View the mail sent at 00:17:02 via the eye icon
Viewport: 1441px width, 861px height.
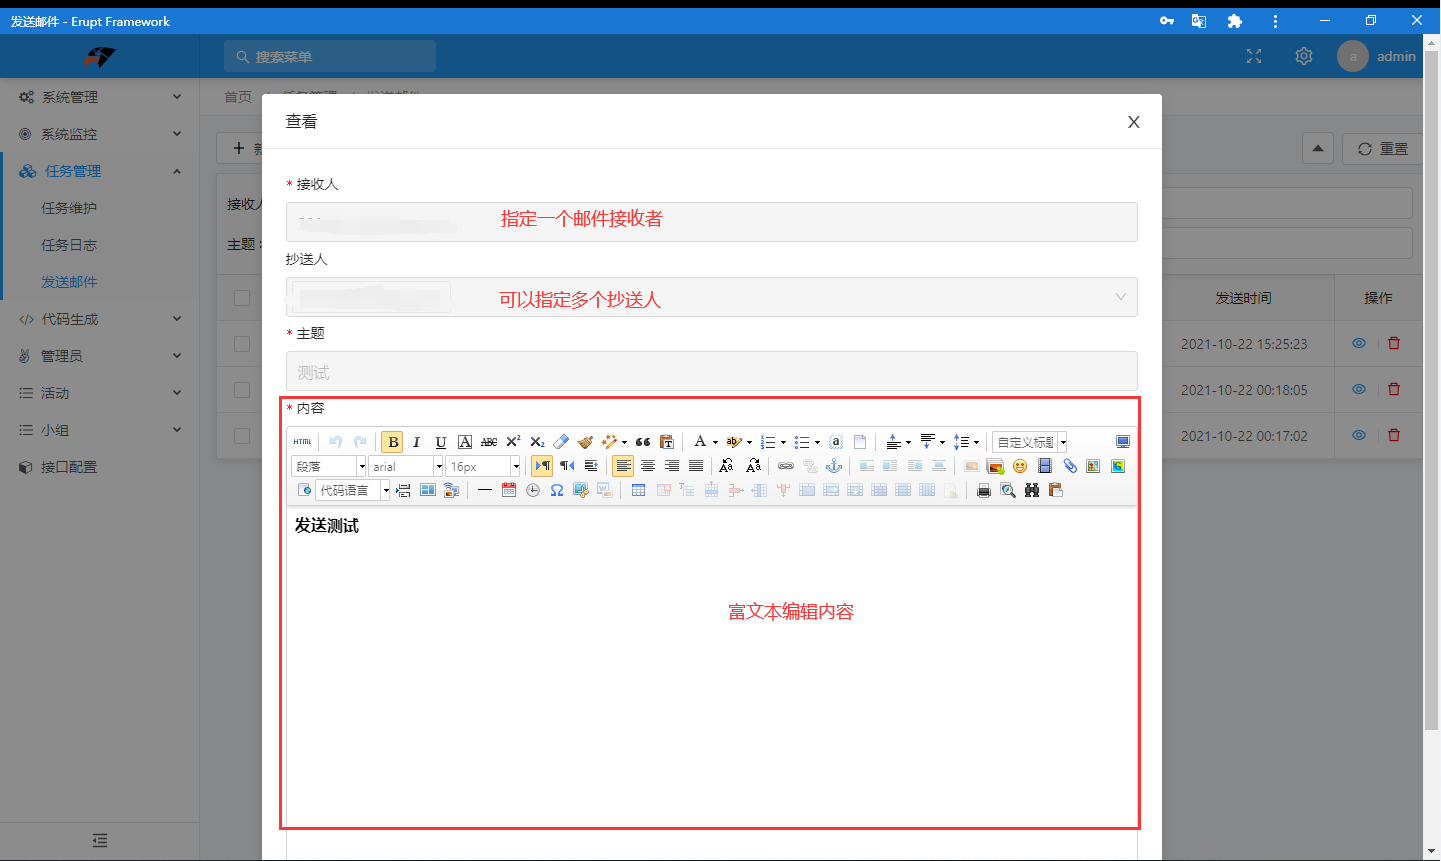click(x=1359, y=435)
